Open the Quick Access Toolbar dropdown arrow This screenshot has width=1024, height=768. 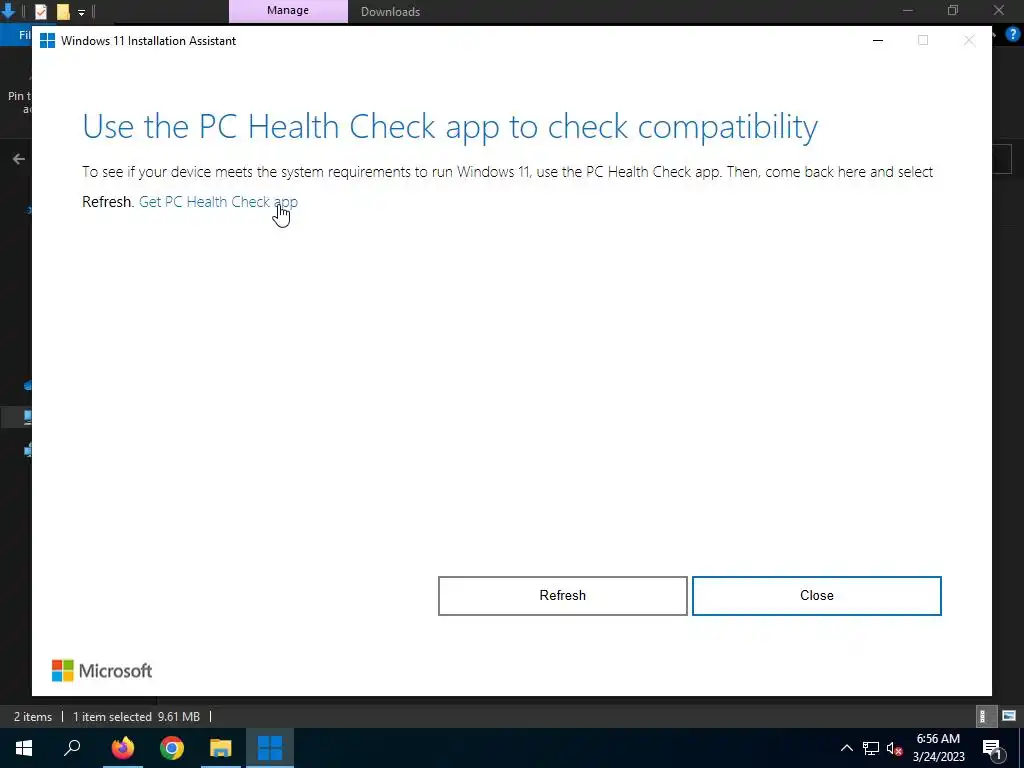pos(82,12)
